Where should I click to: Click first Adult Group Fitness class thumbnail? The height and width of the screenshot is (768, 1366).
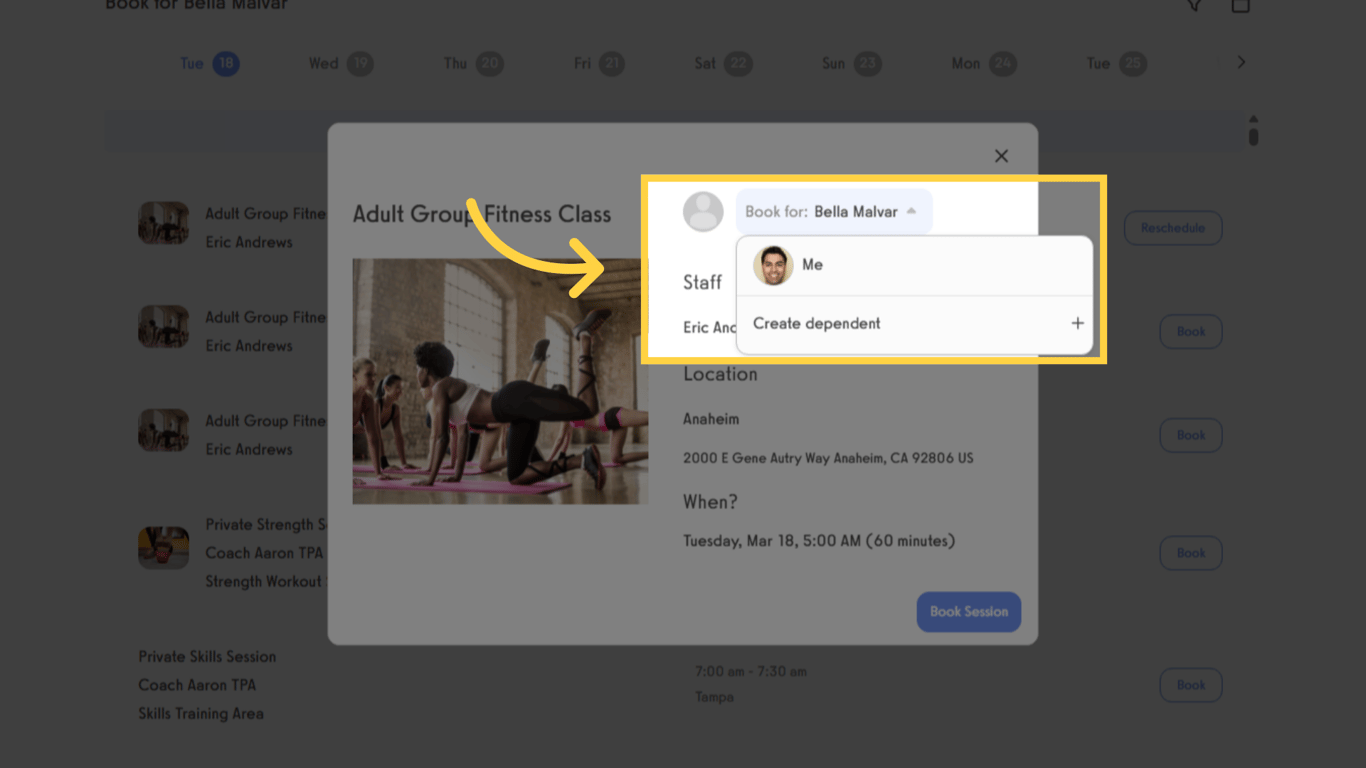click(x=163, y=223)
